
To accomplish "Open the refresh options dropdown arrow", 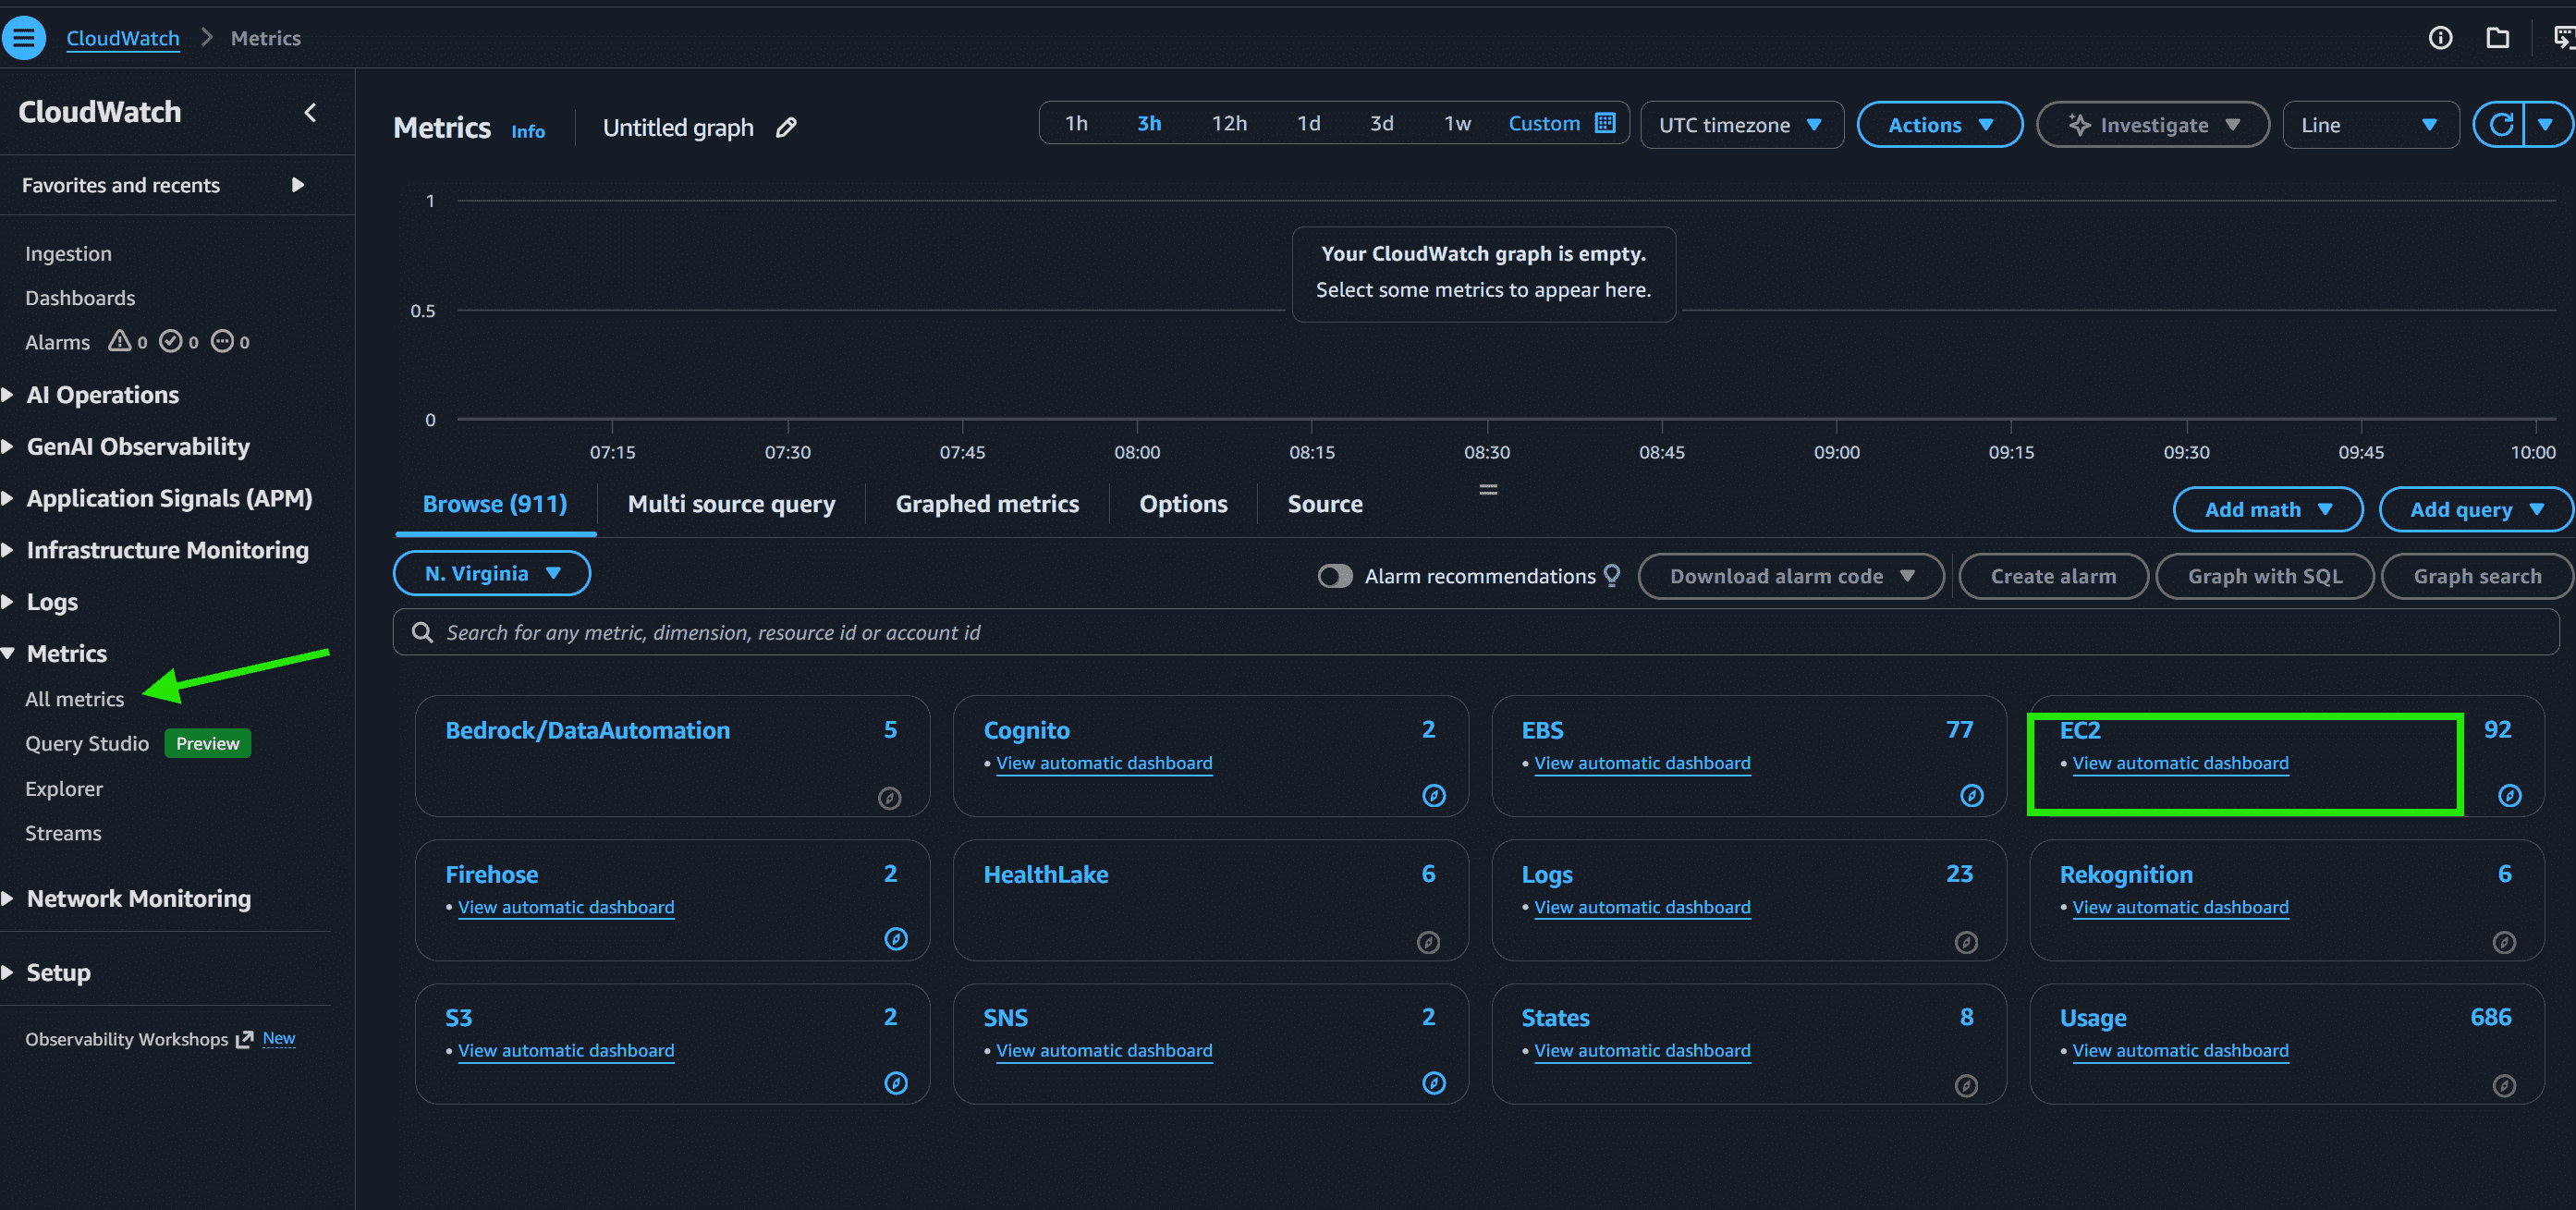I will point(2545,125).
